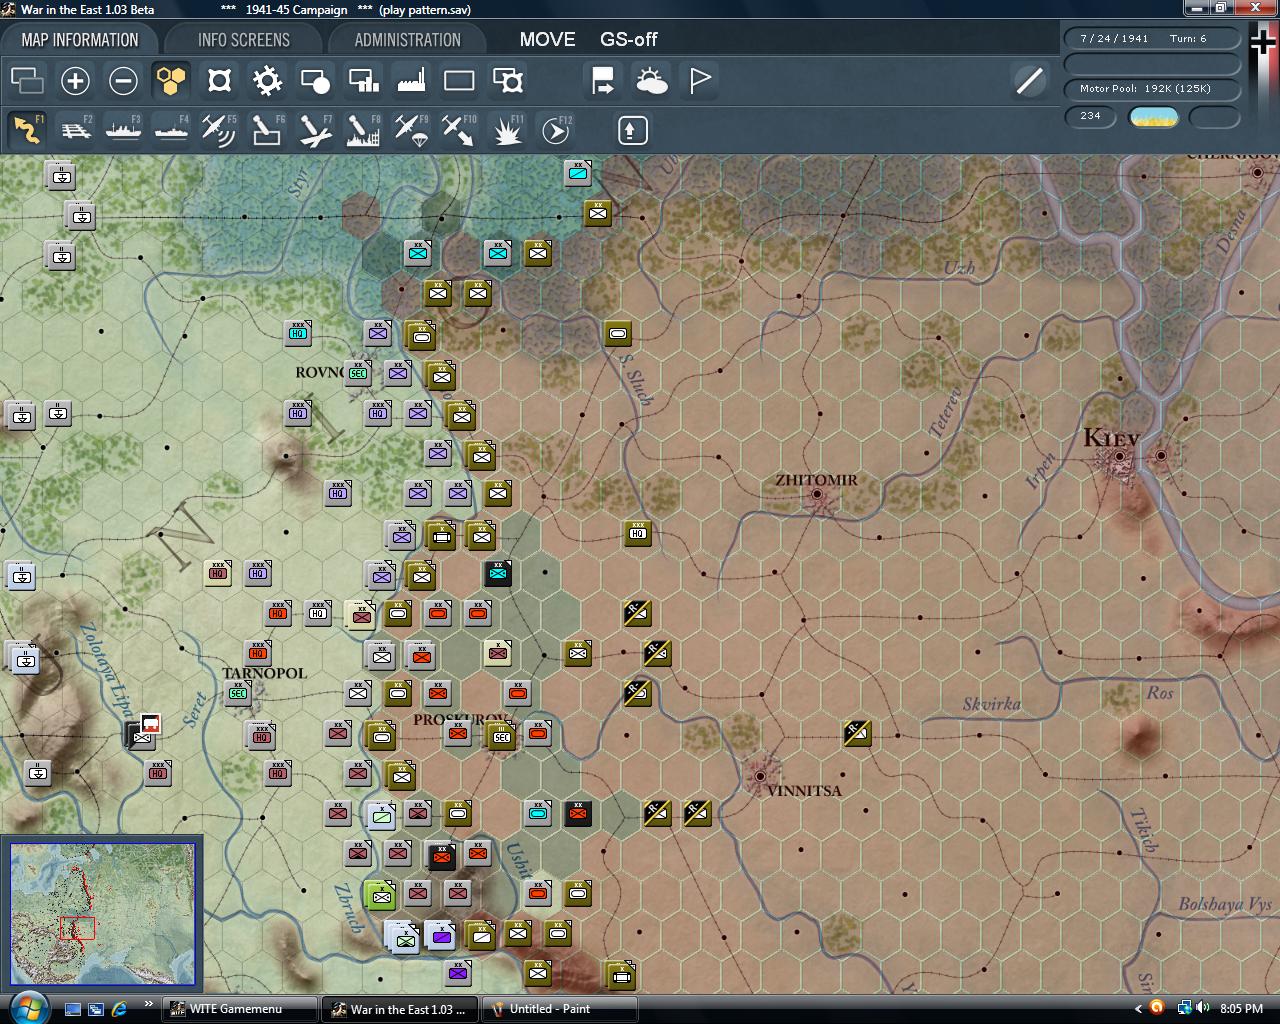The width and height of the screenshot is (1280, 1024).
Task: Click the gear-shaped icon in toolbar
Action: coord(267,80)
